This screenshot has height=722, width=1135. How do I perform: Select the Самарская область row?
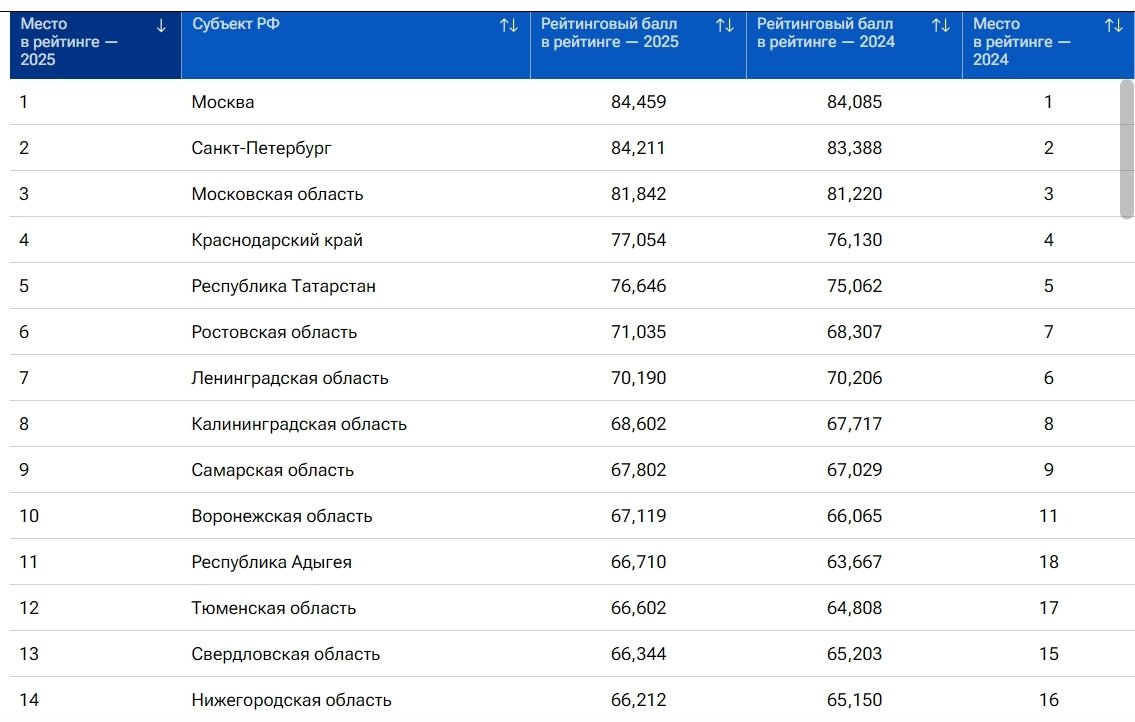coord(272,470)
